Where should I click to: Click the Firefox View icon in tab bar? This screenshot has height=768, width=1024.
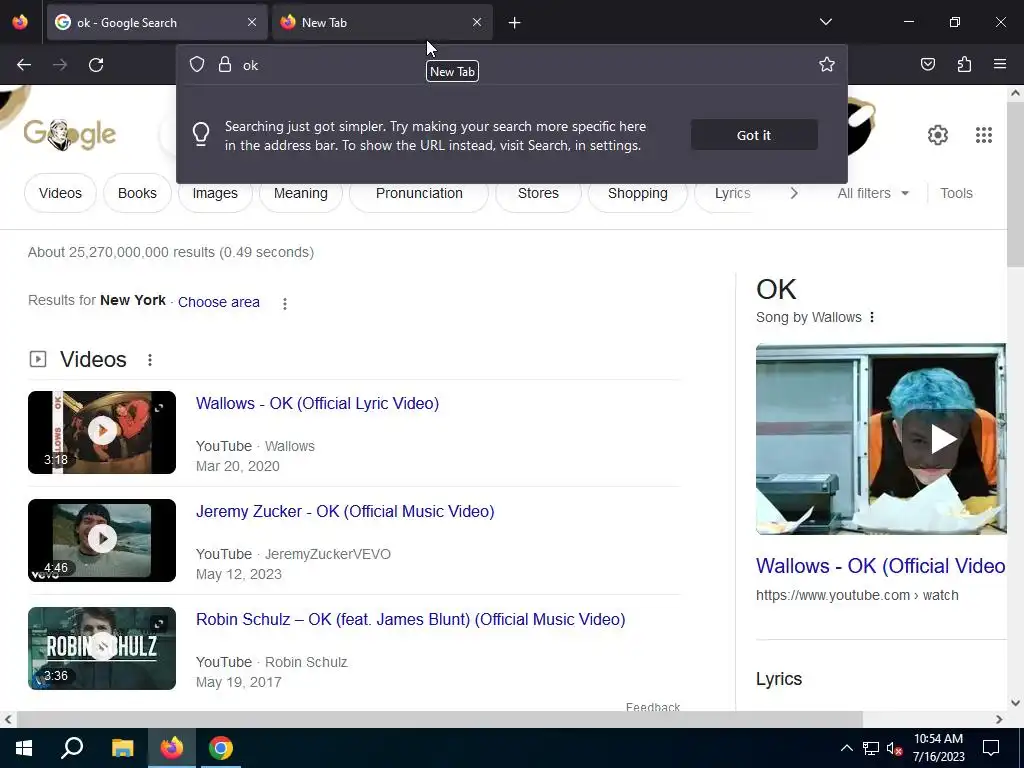tap(20, 22)
